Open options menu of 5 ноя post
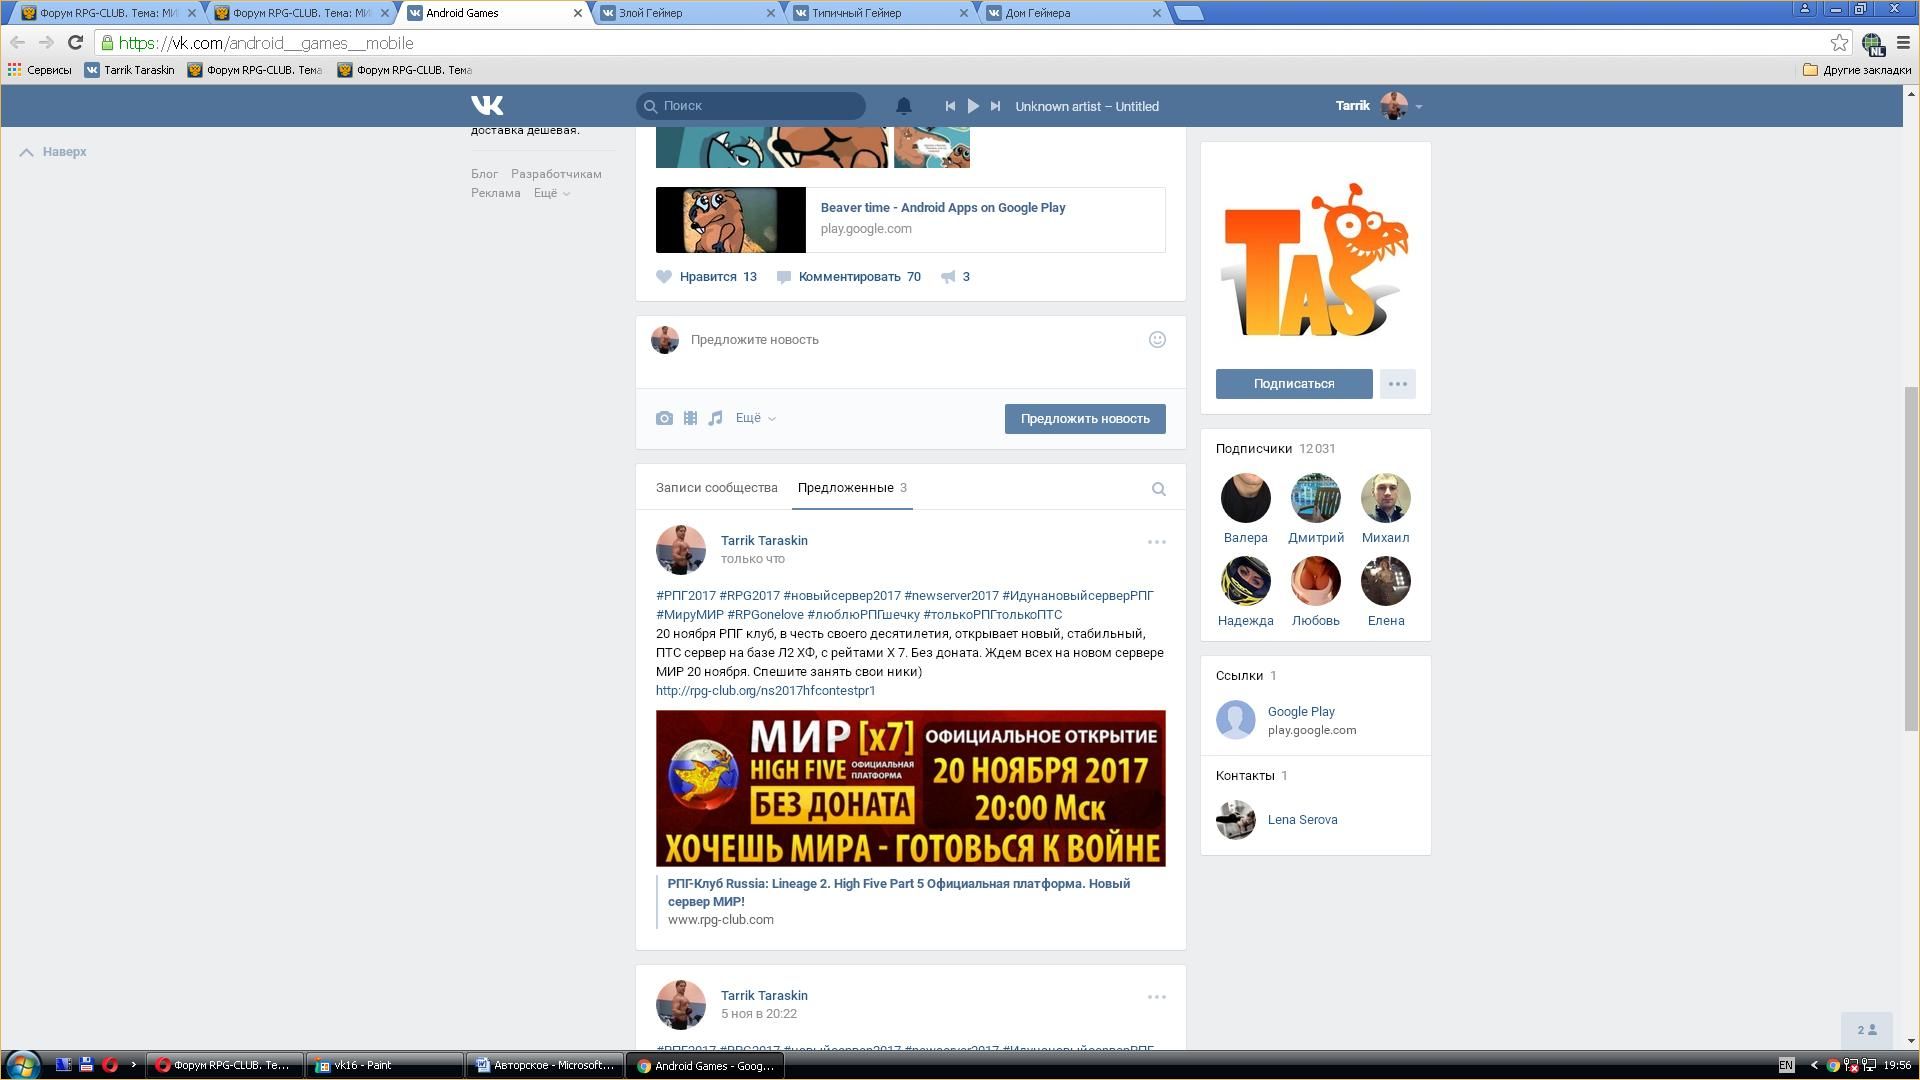The width and height of the screenshot is (1920, 1080). tap(1156, 997)
